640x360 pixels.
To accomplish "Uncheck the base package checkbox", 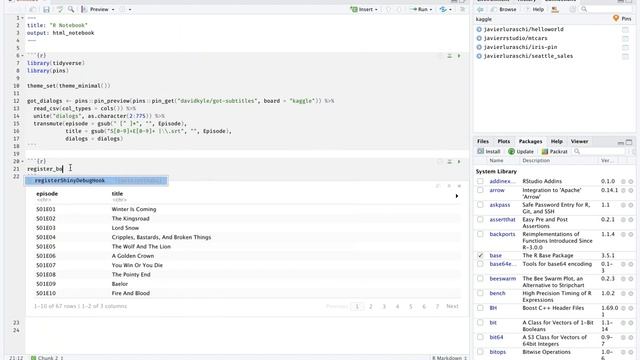I will pos(480,256).
